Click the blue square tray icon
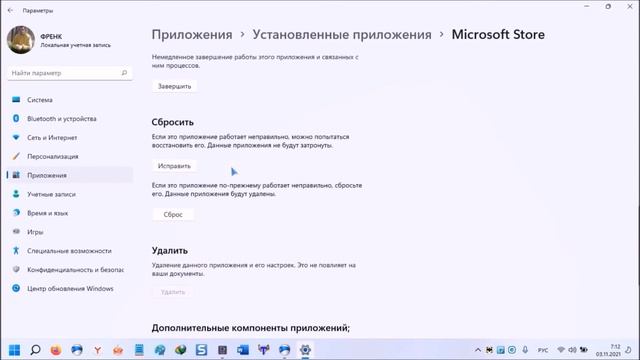 500,350
